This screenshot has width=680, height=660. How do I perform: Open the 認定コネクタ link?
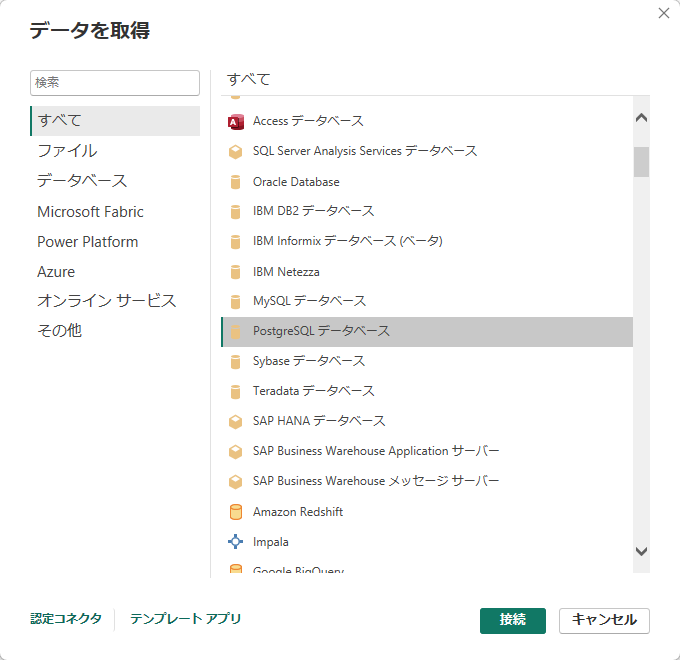click(66, 619)
